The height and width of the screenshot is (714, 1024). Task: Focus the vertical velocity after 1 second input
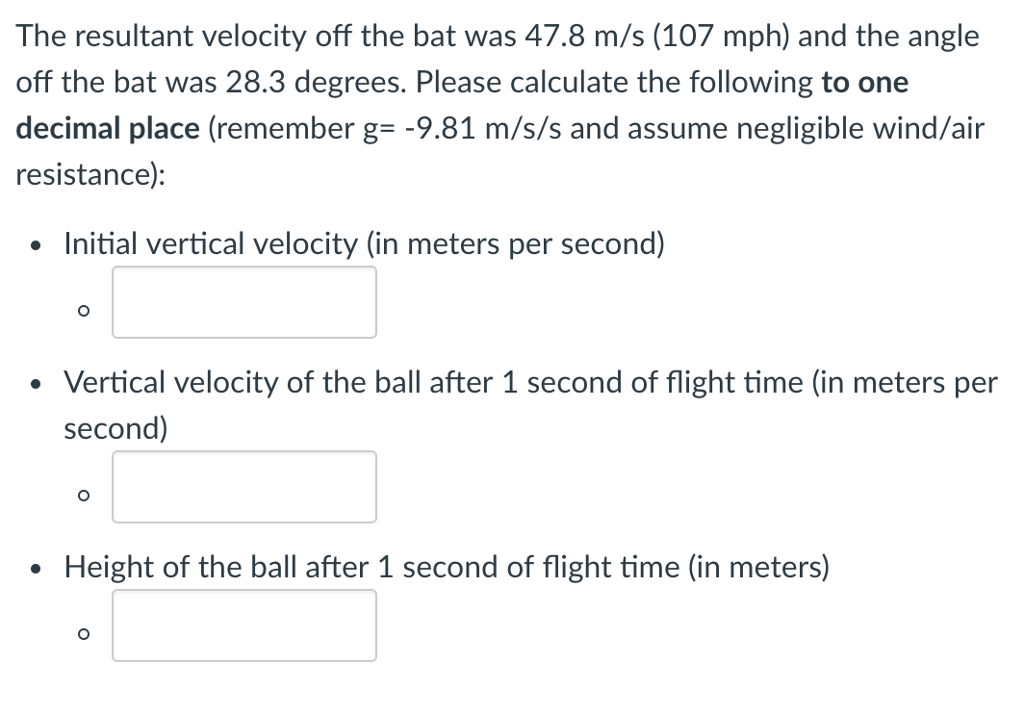click(x=244, y=487)
